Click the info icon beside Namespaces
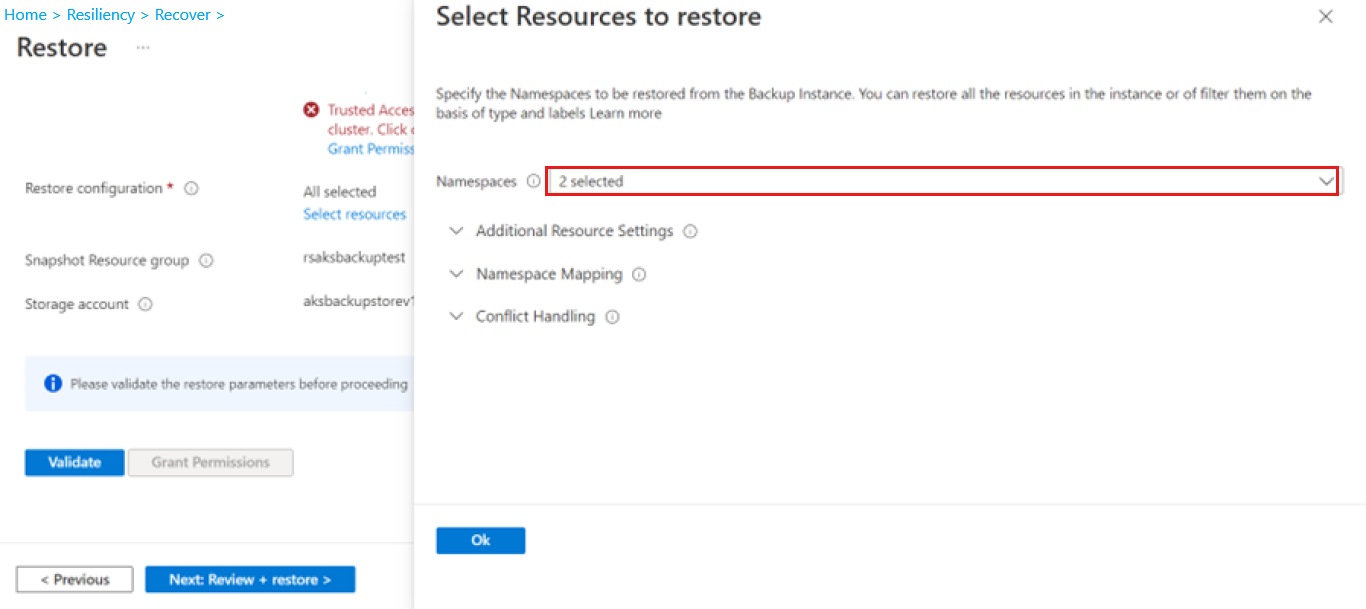The width and height of the screenshot is (1366, 609). coord(533,181)
